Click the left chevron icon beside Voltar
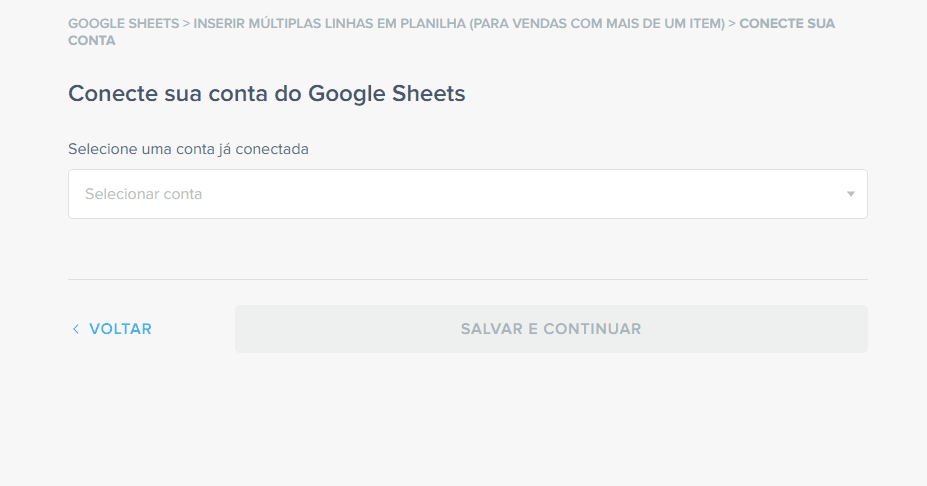The width and height of the screenshot is (927, 486). tap(75, 329)
